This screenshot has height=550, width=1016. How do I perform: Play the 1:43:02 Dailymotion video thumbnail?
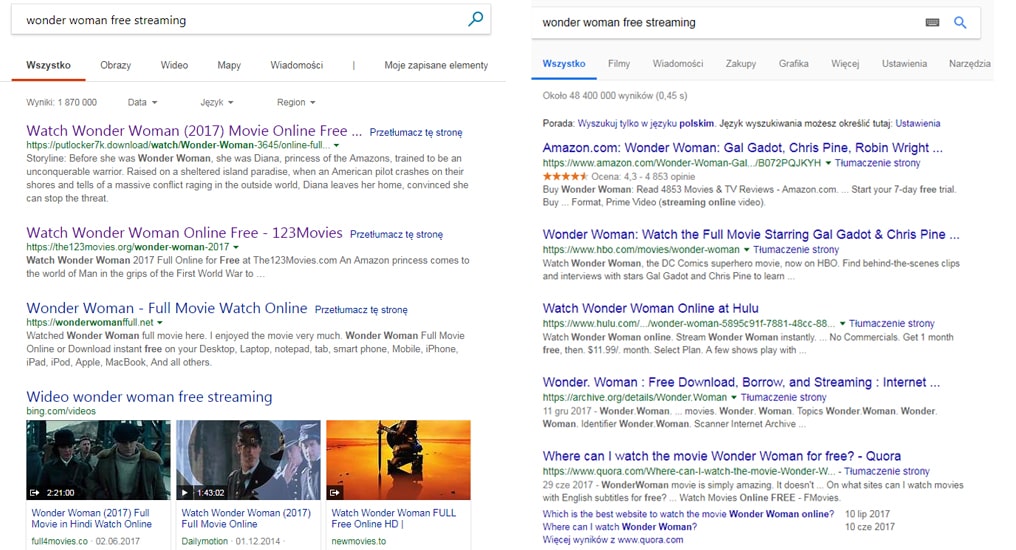click(x=248, y=459)
